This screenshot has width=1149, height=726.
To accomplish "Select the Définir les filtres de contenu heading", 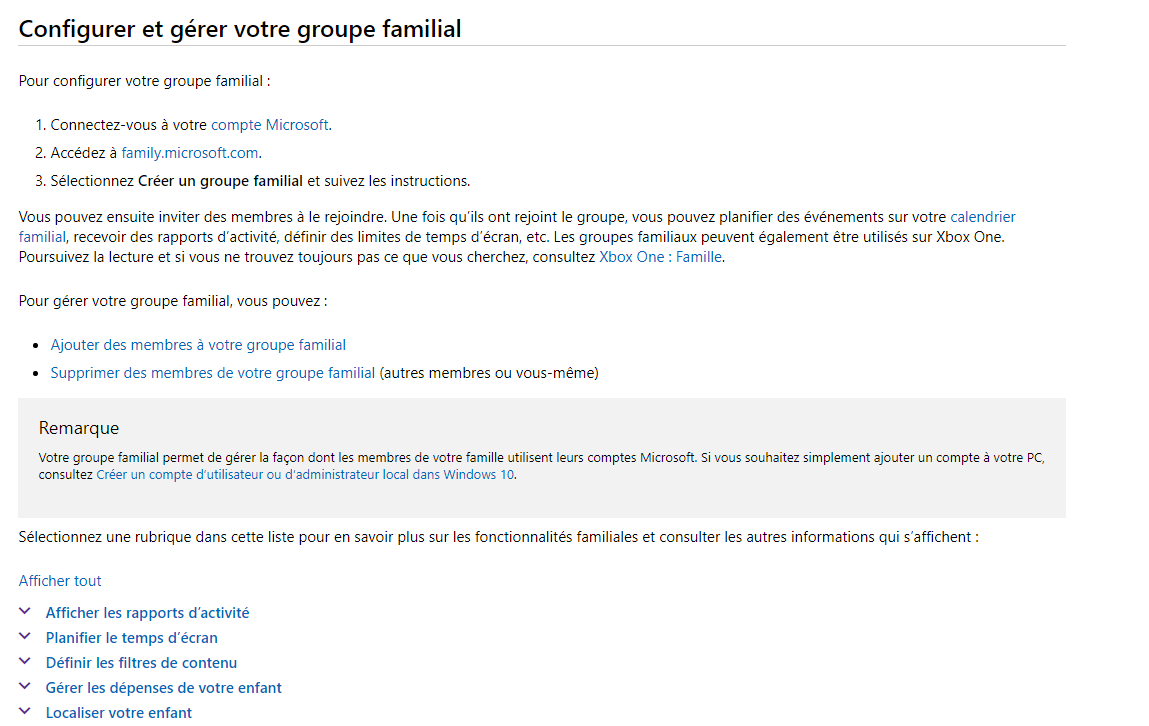I will coord(141,663).
